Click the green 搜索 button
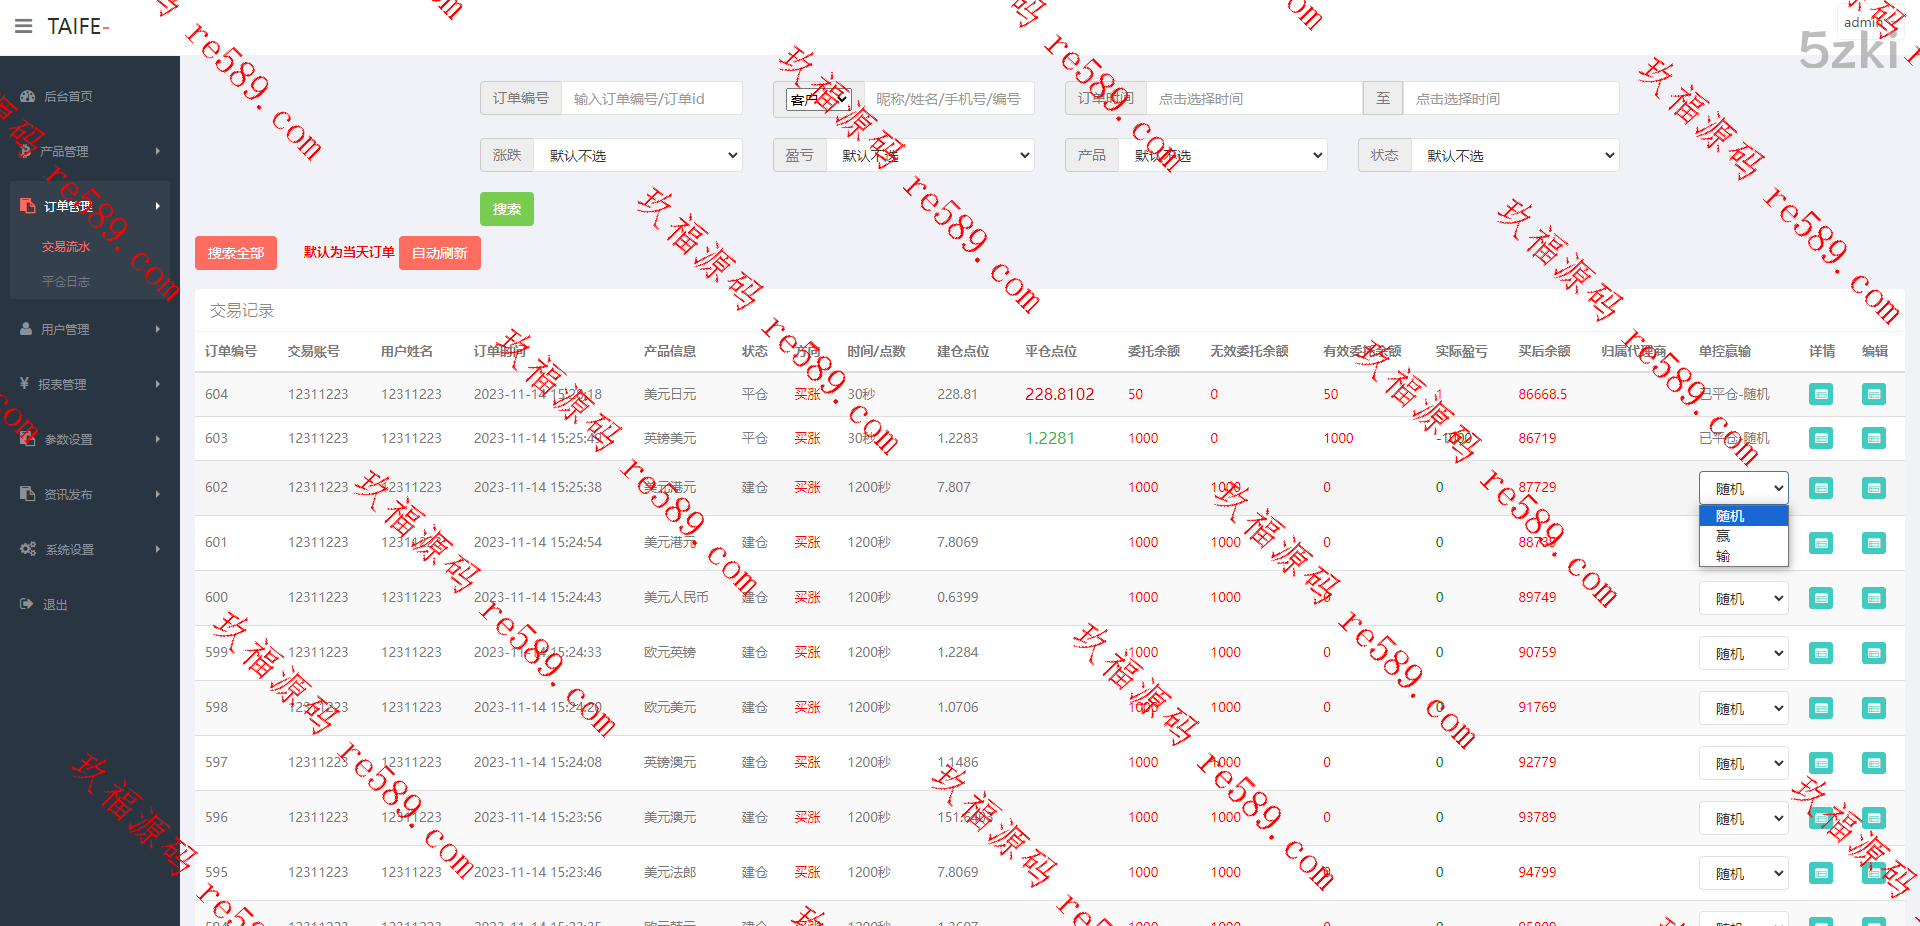Screen dimensions: 1920x926 pos(506,209)
